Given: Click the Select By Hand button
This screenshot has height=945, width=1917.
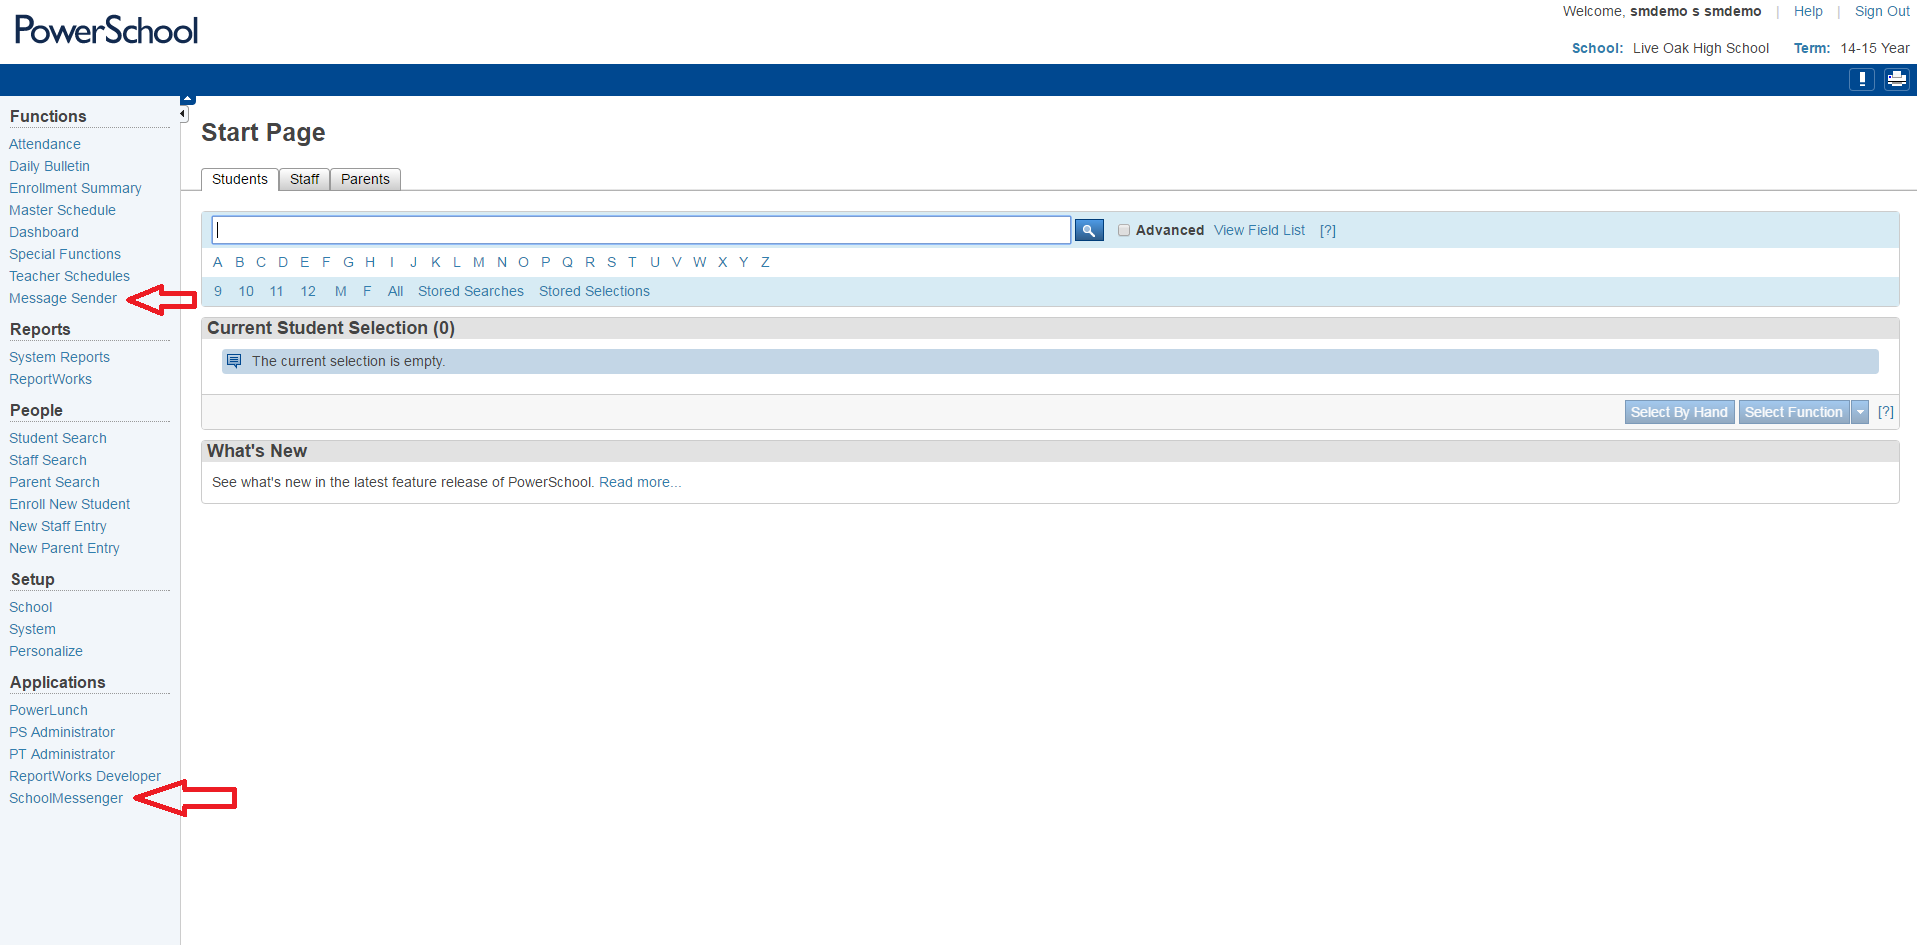Looking at the screenshot, I should pyautogui.click(x=1679, y=411).
